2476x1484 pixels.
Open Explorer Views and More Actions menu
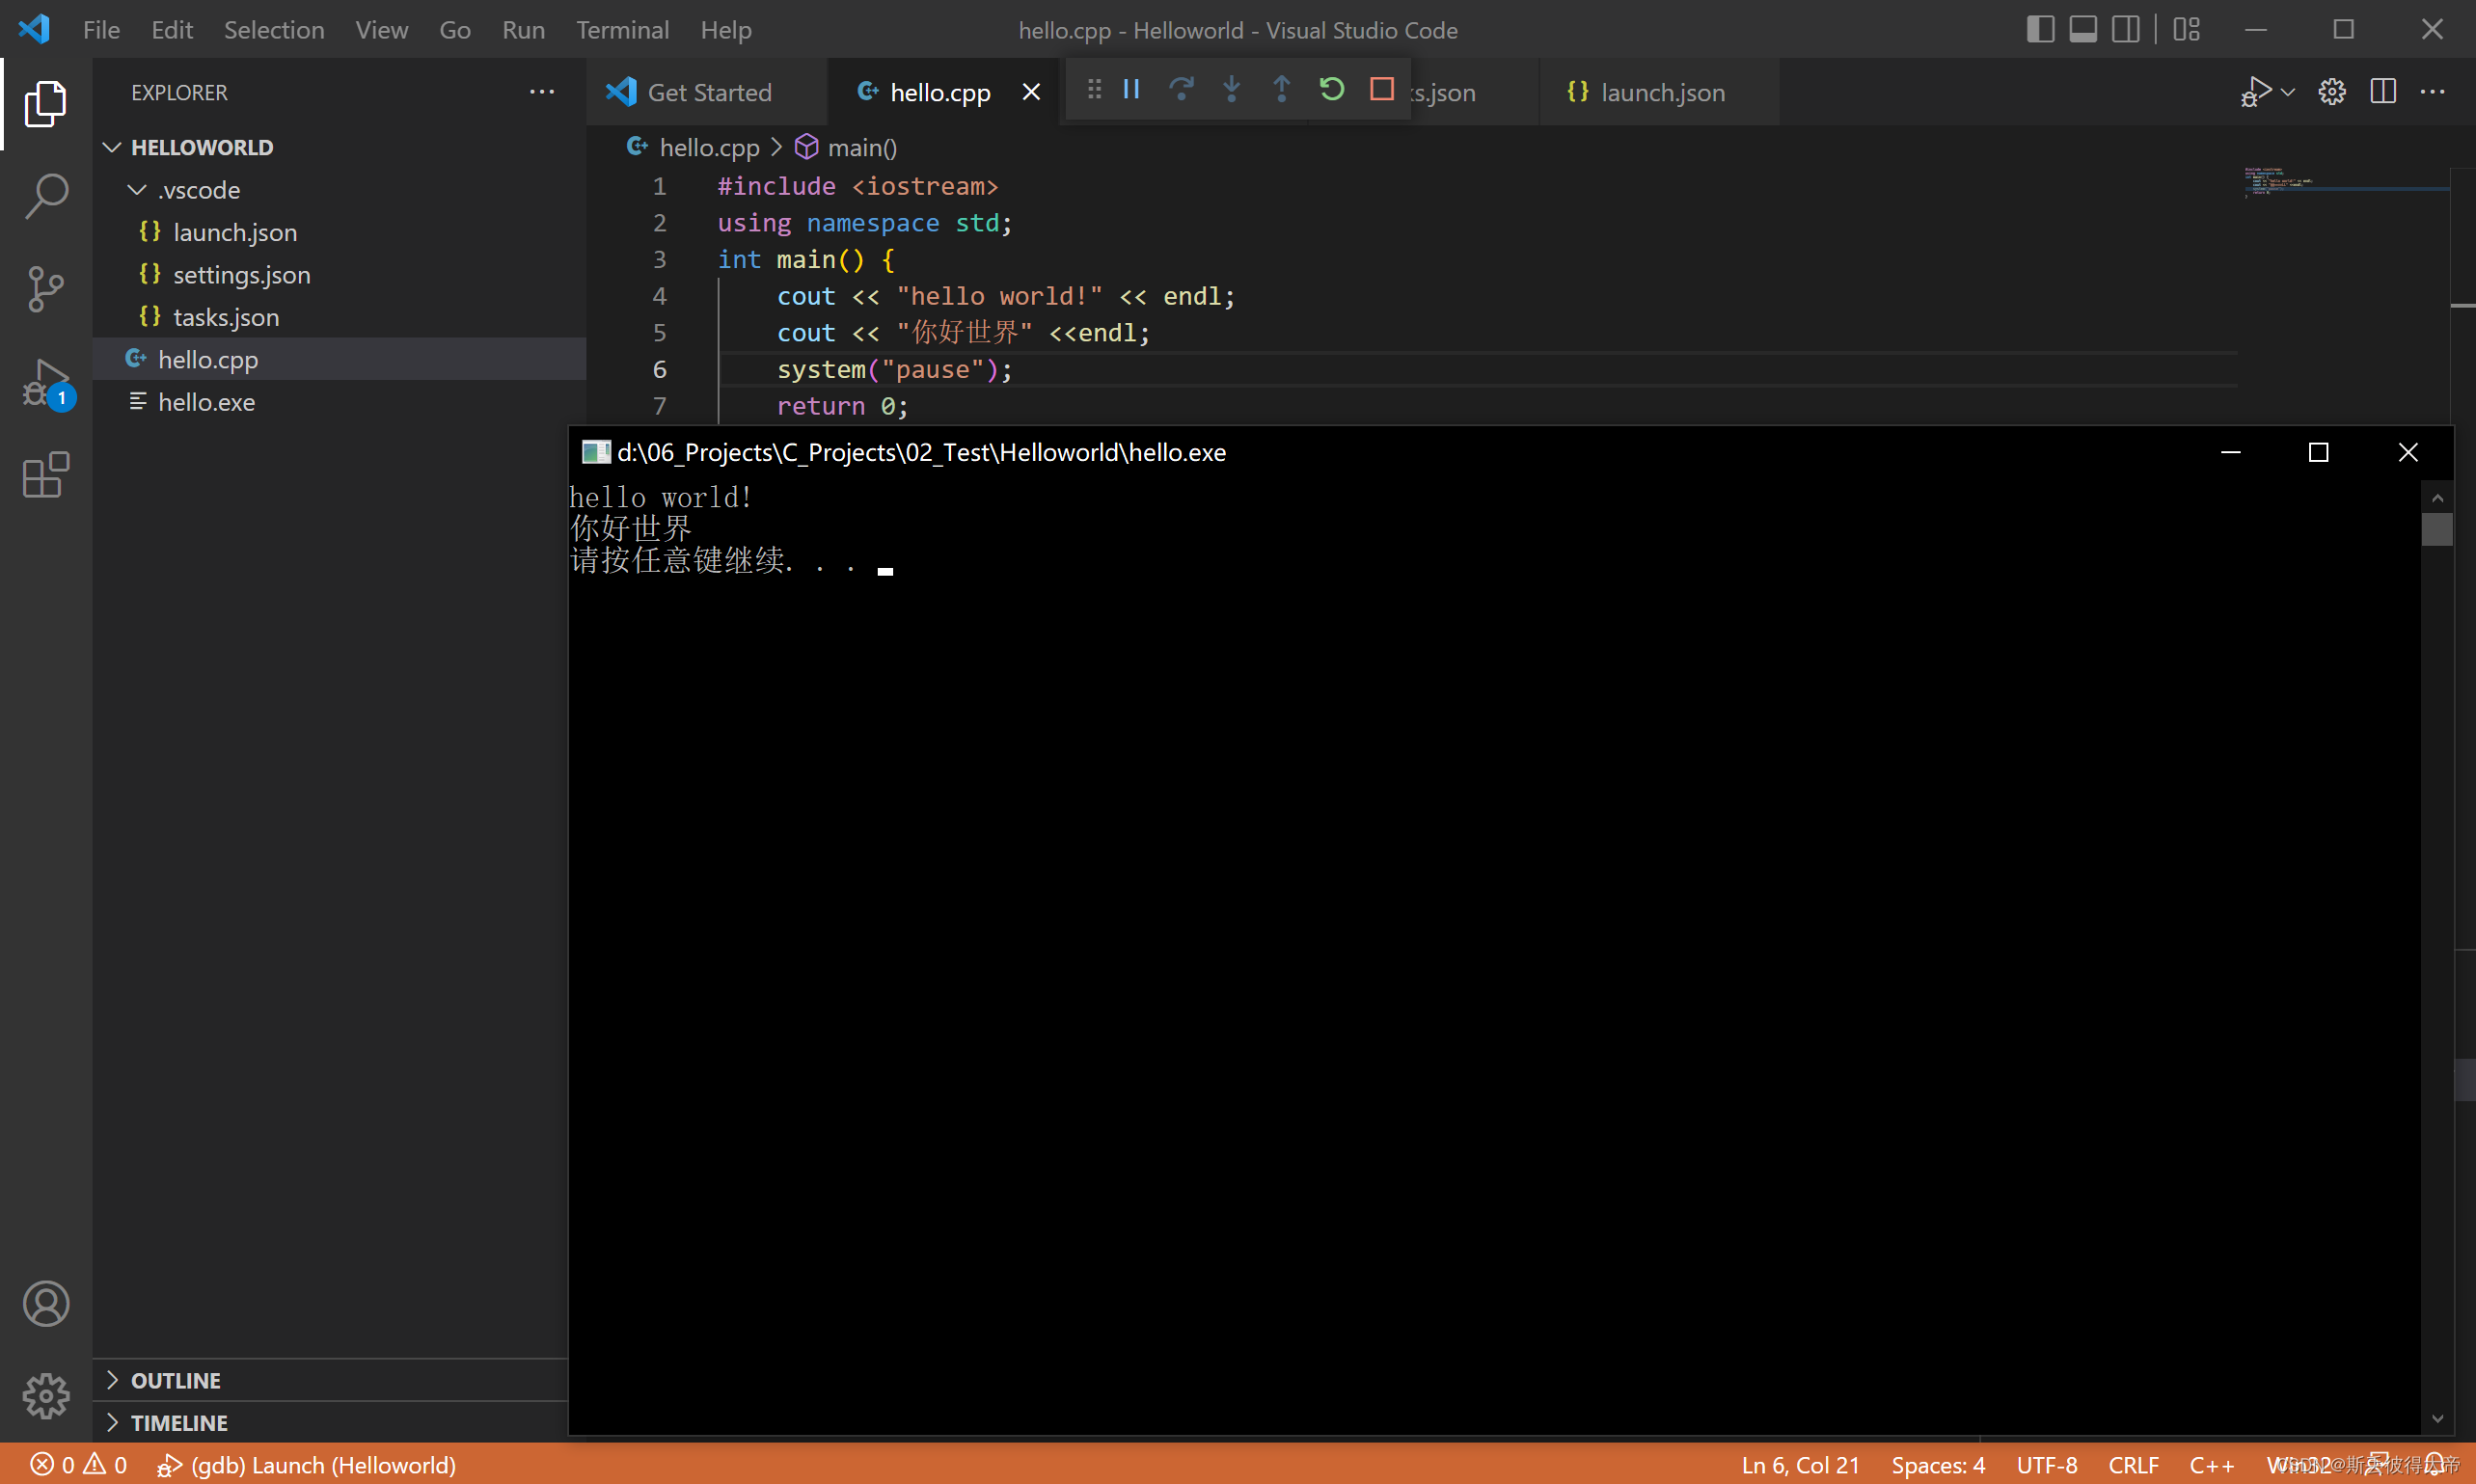click(541, 92)
